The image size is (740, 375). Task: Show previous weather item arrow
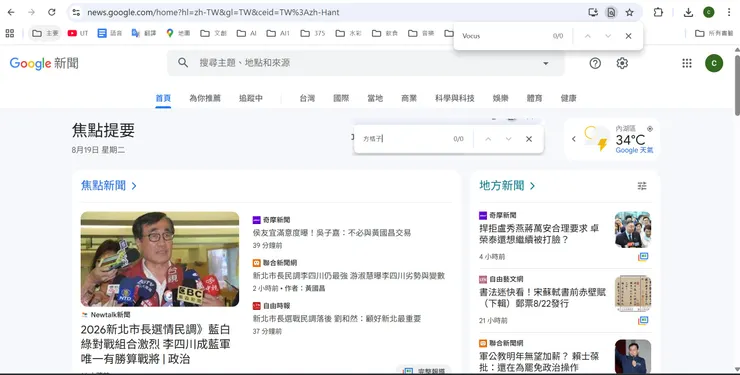pos(574,139)
